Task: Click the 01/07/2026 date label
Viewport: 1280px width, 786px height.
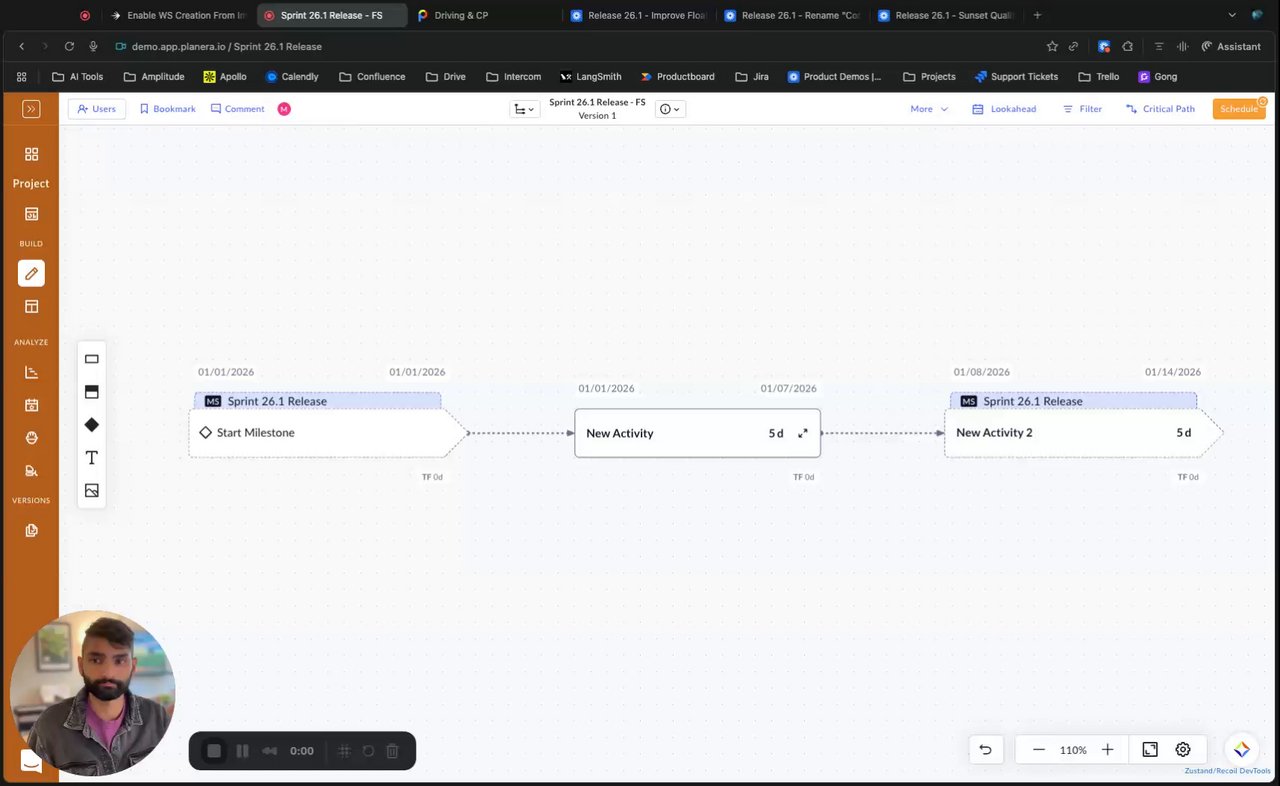Action: [788, 389]
